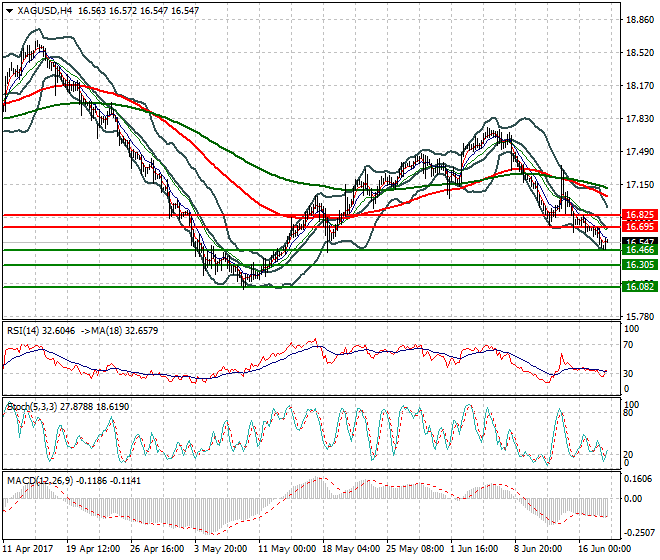This screenshot has width=660, height=560.
Task: Select the green 16.305 support level label
Action: [640, 265]
